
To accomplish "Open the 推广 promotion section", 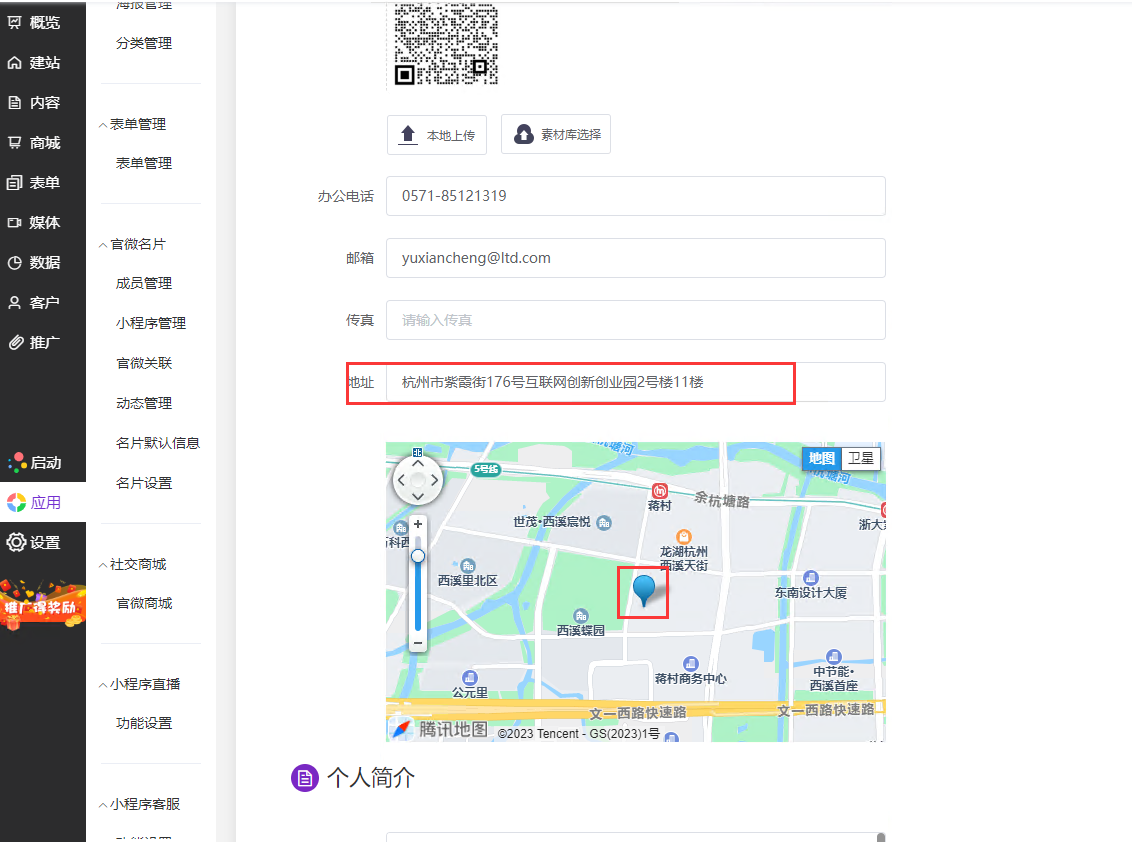I will (34, 342).
